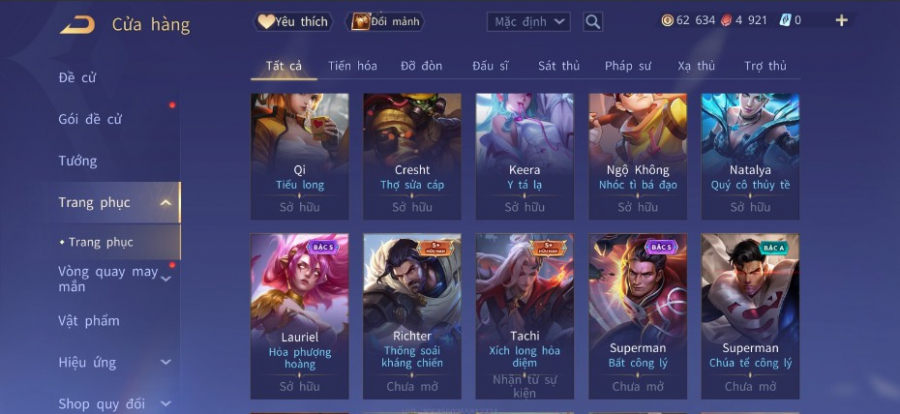Viewport: 900px width, 414px height.
Task: Switch to the Sát thủ tab
Action: click(558, 66)
